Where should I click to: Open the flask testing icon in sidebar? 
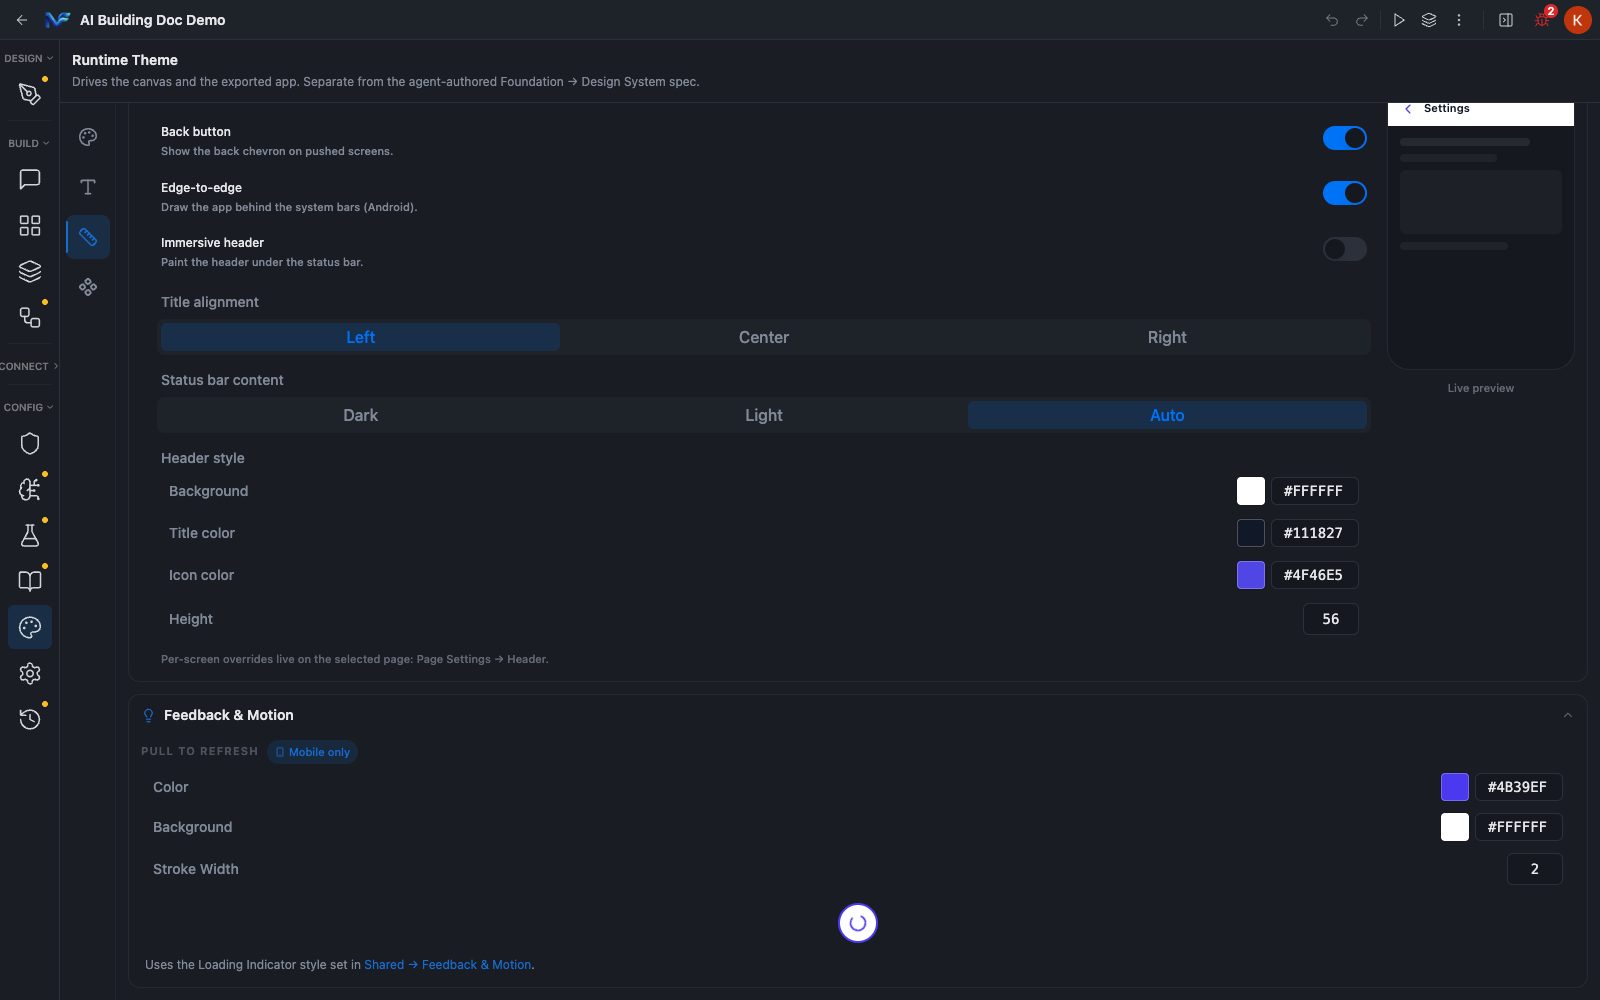click(x=30, y=535)
